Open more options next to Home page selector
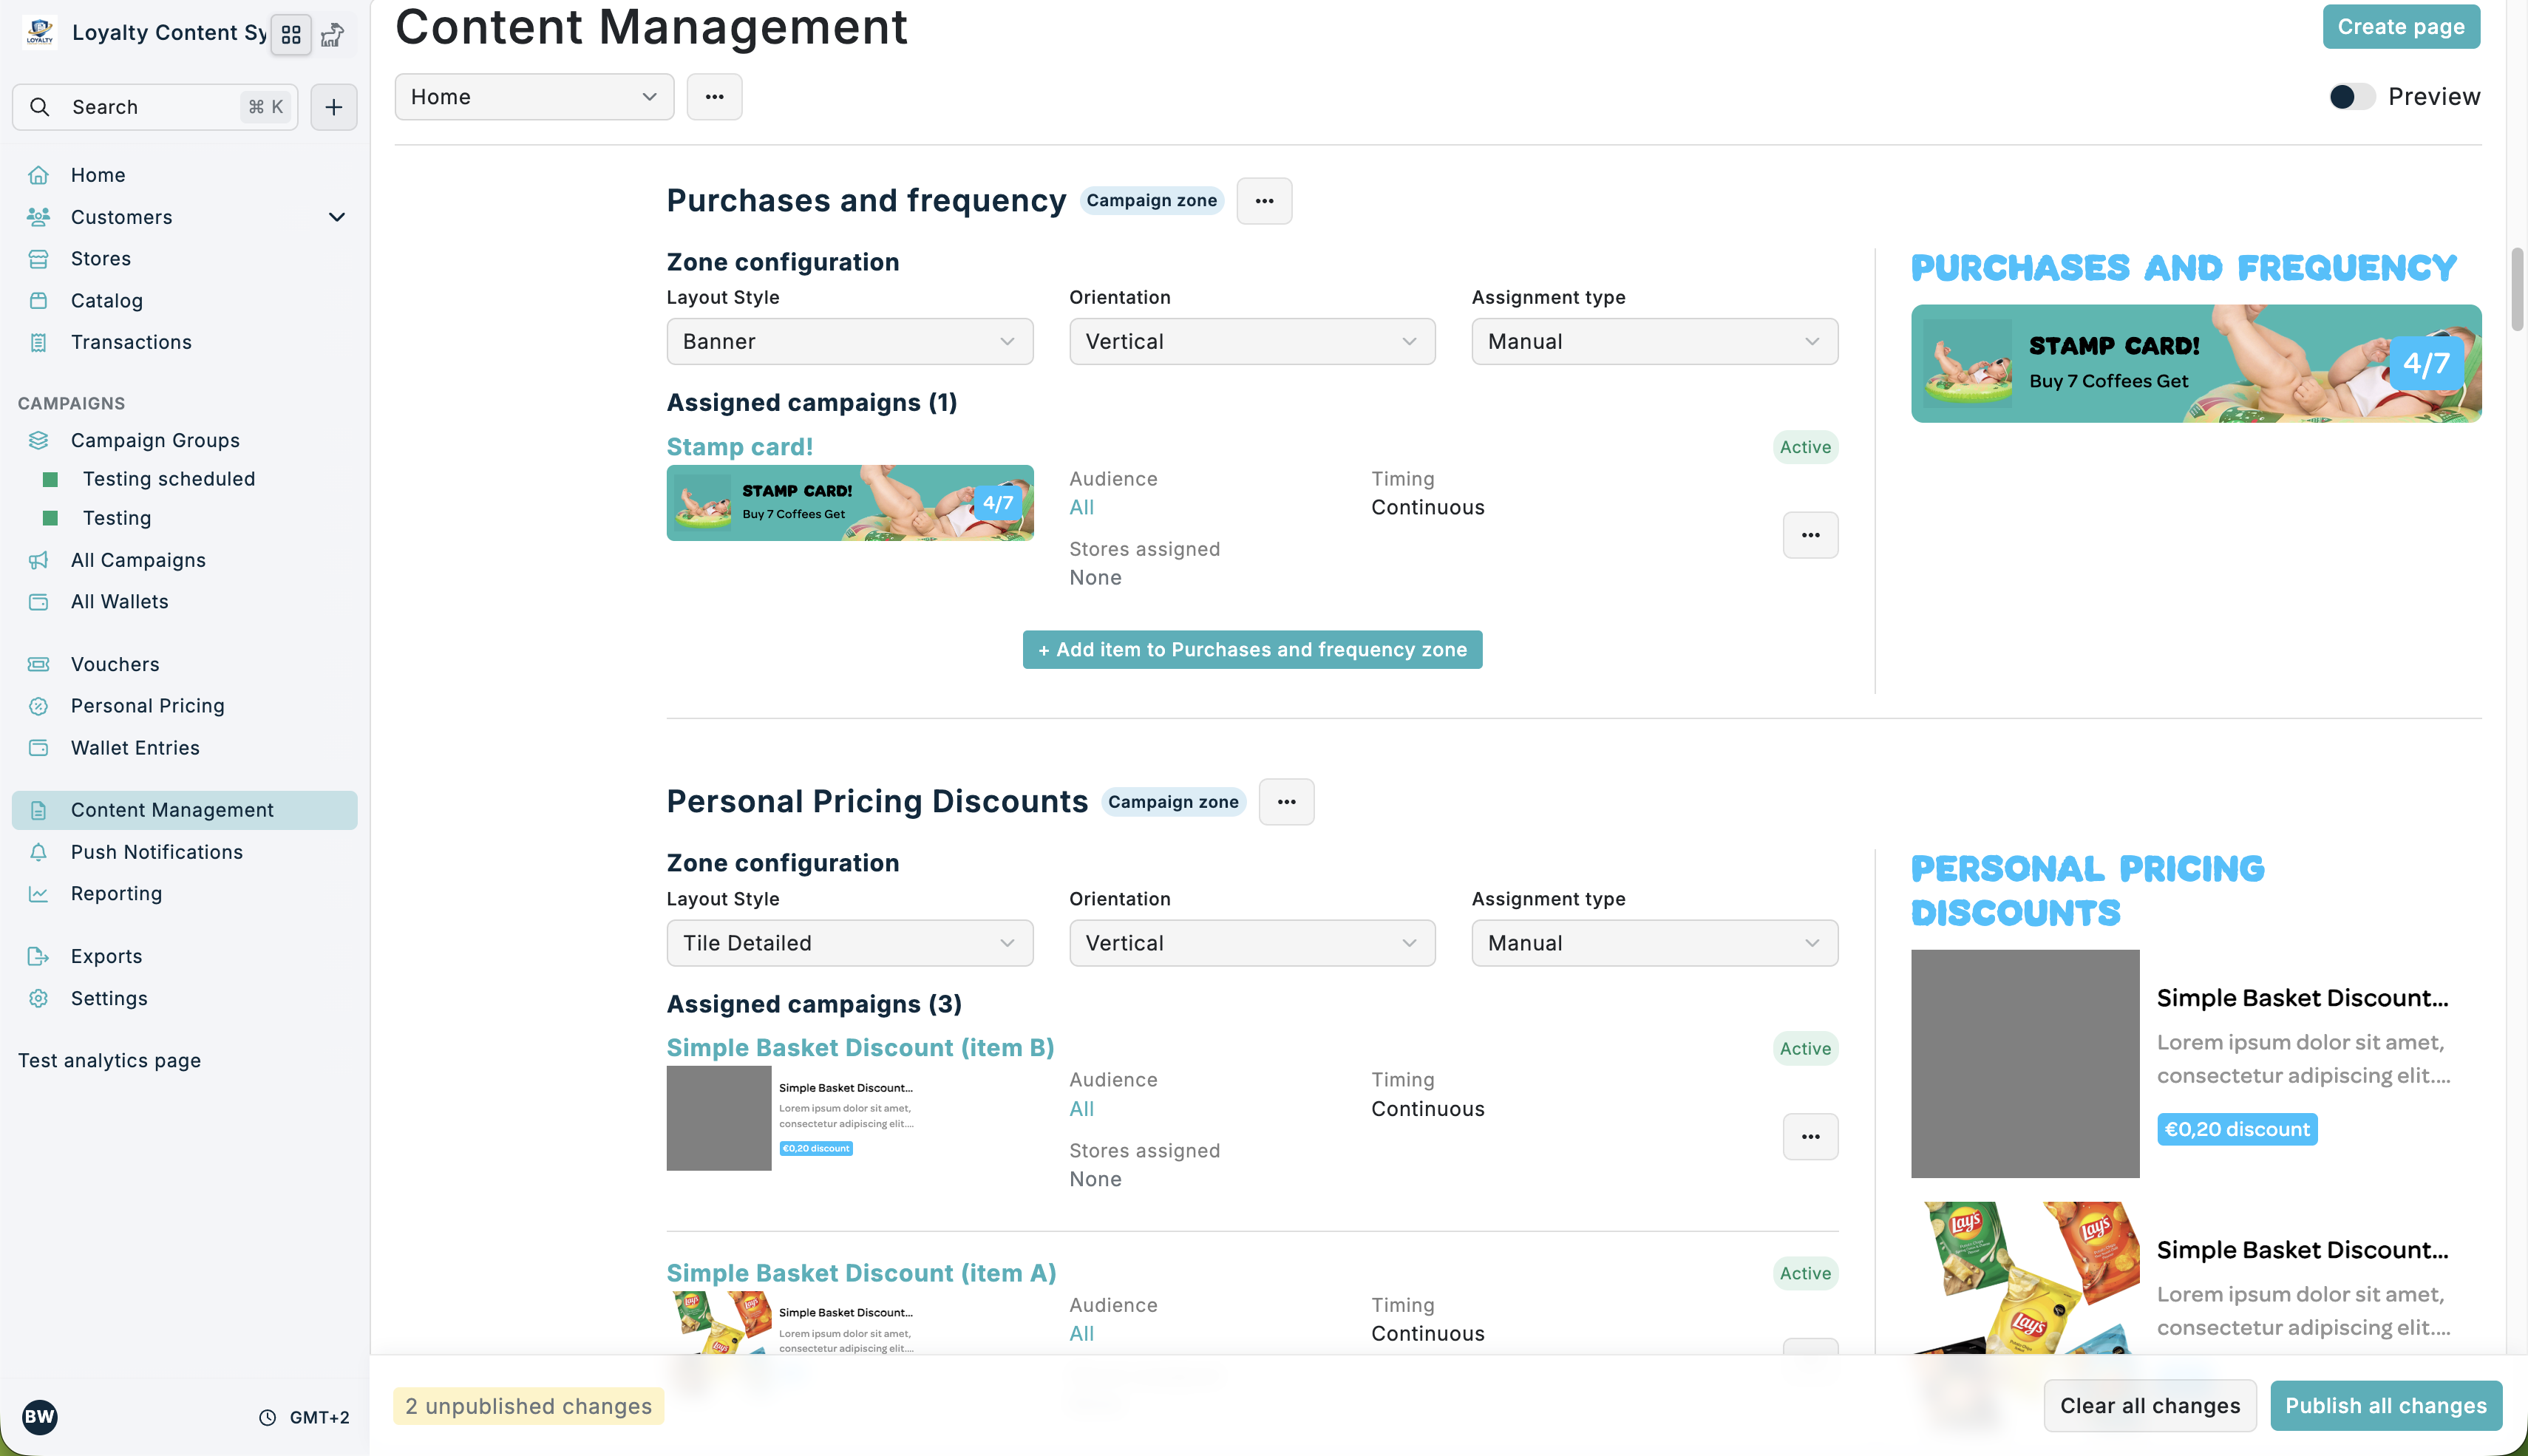2528x1456 pixels. [714, 97]
